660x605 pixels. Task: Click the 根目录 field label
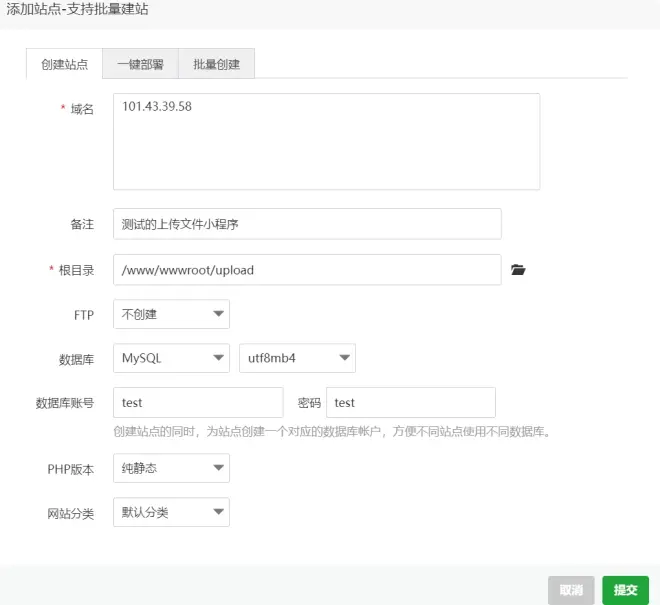(76, 270)
